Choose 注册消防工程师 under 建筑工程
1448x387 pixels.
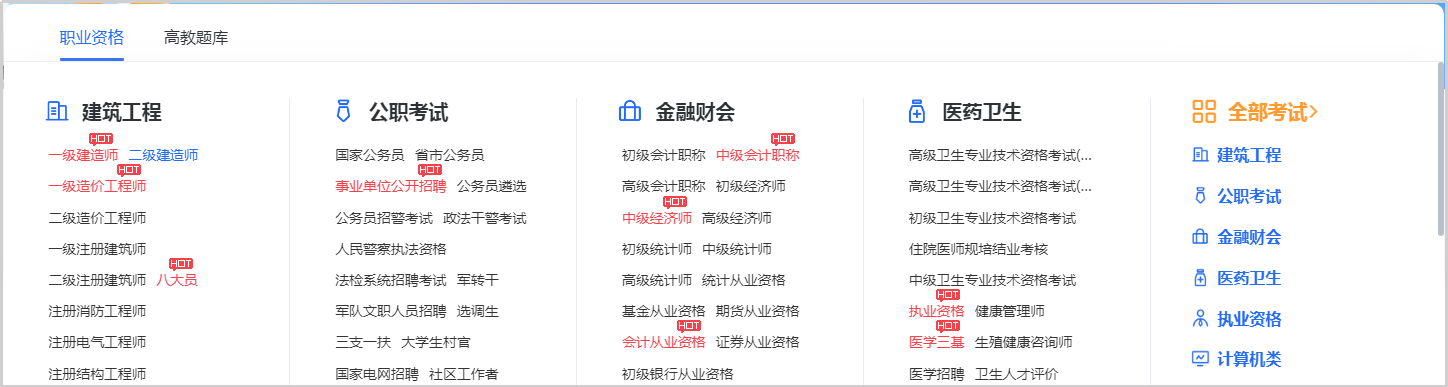[97, 311]
